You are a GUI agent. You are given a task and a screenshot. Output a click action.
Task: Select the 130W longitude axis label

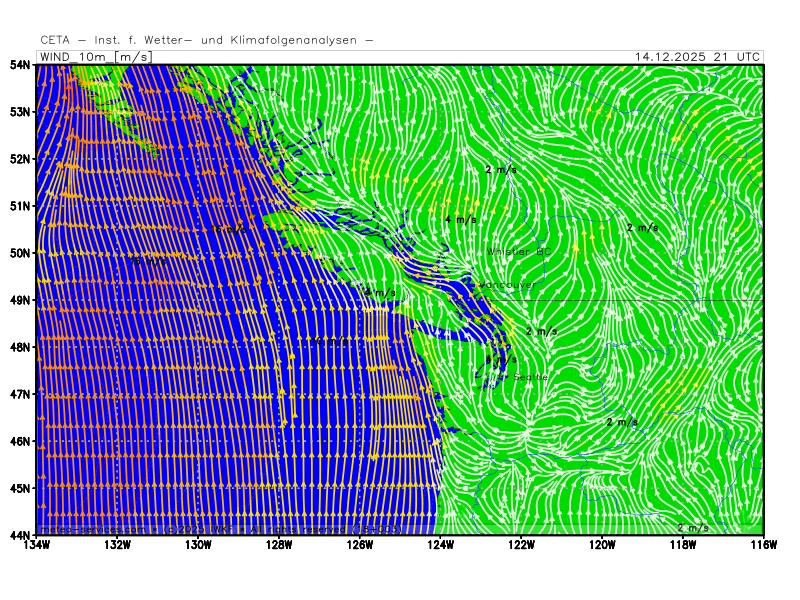coord(198,546)
